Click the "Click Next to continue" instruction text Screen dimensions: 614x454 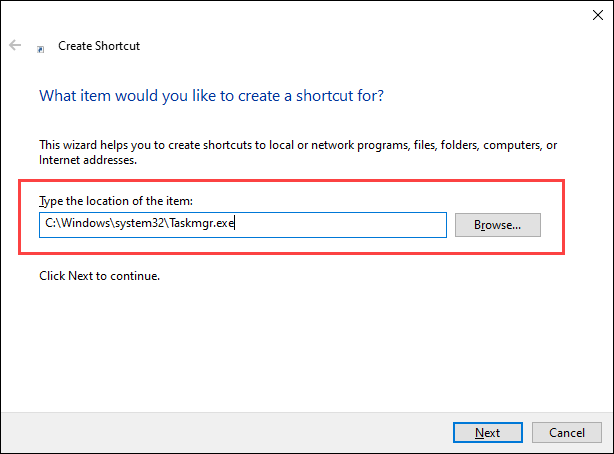(99, 275)
